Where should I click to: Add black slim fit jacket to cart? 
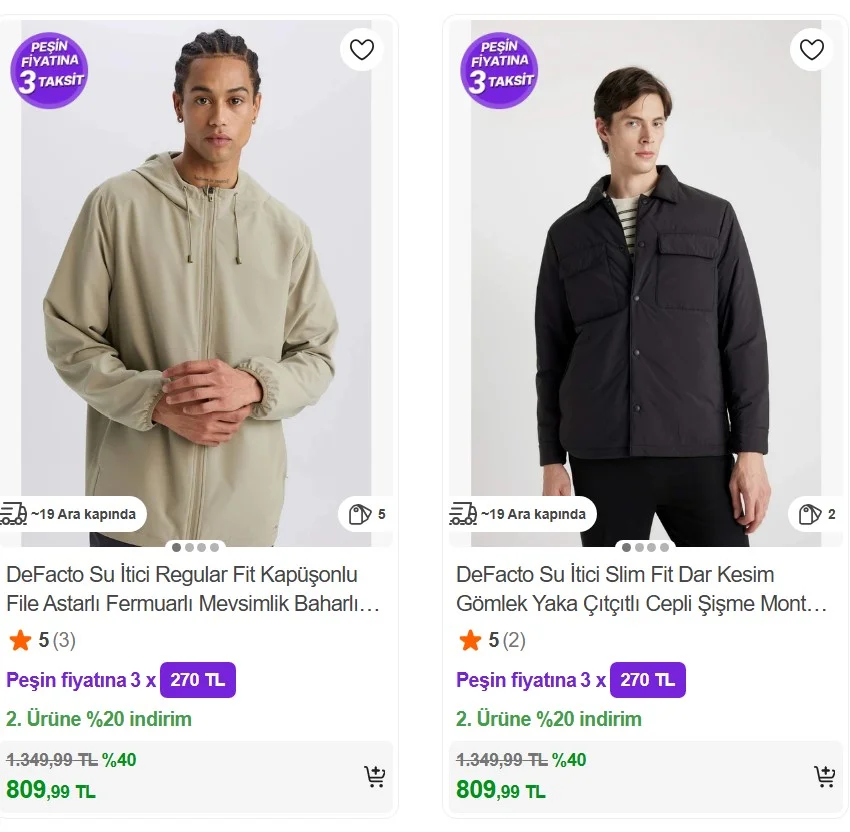[x=825, y=776]
